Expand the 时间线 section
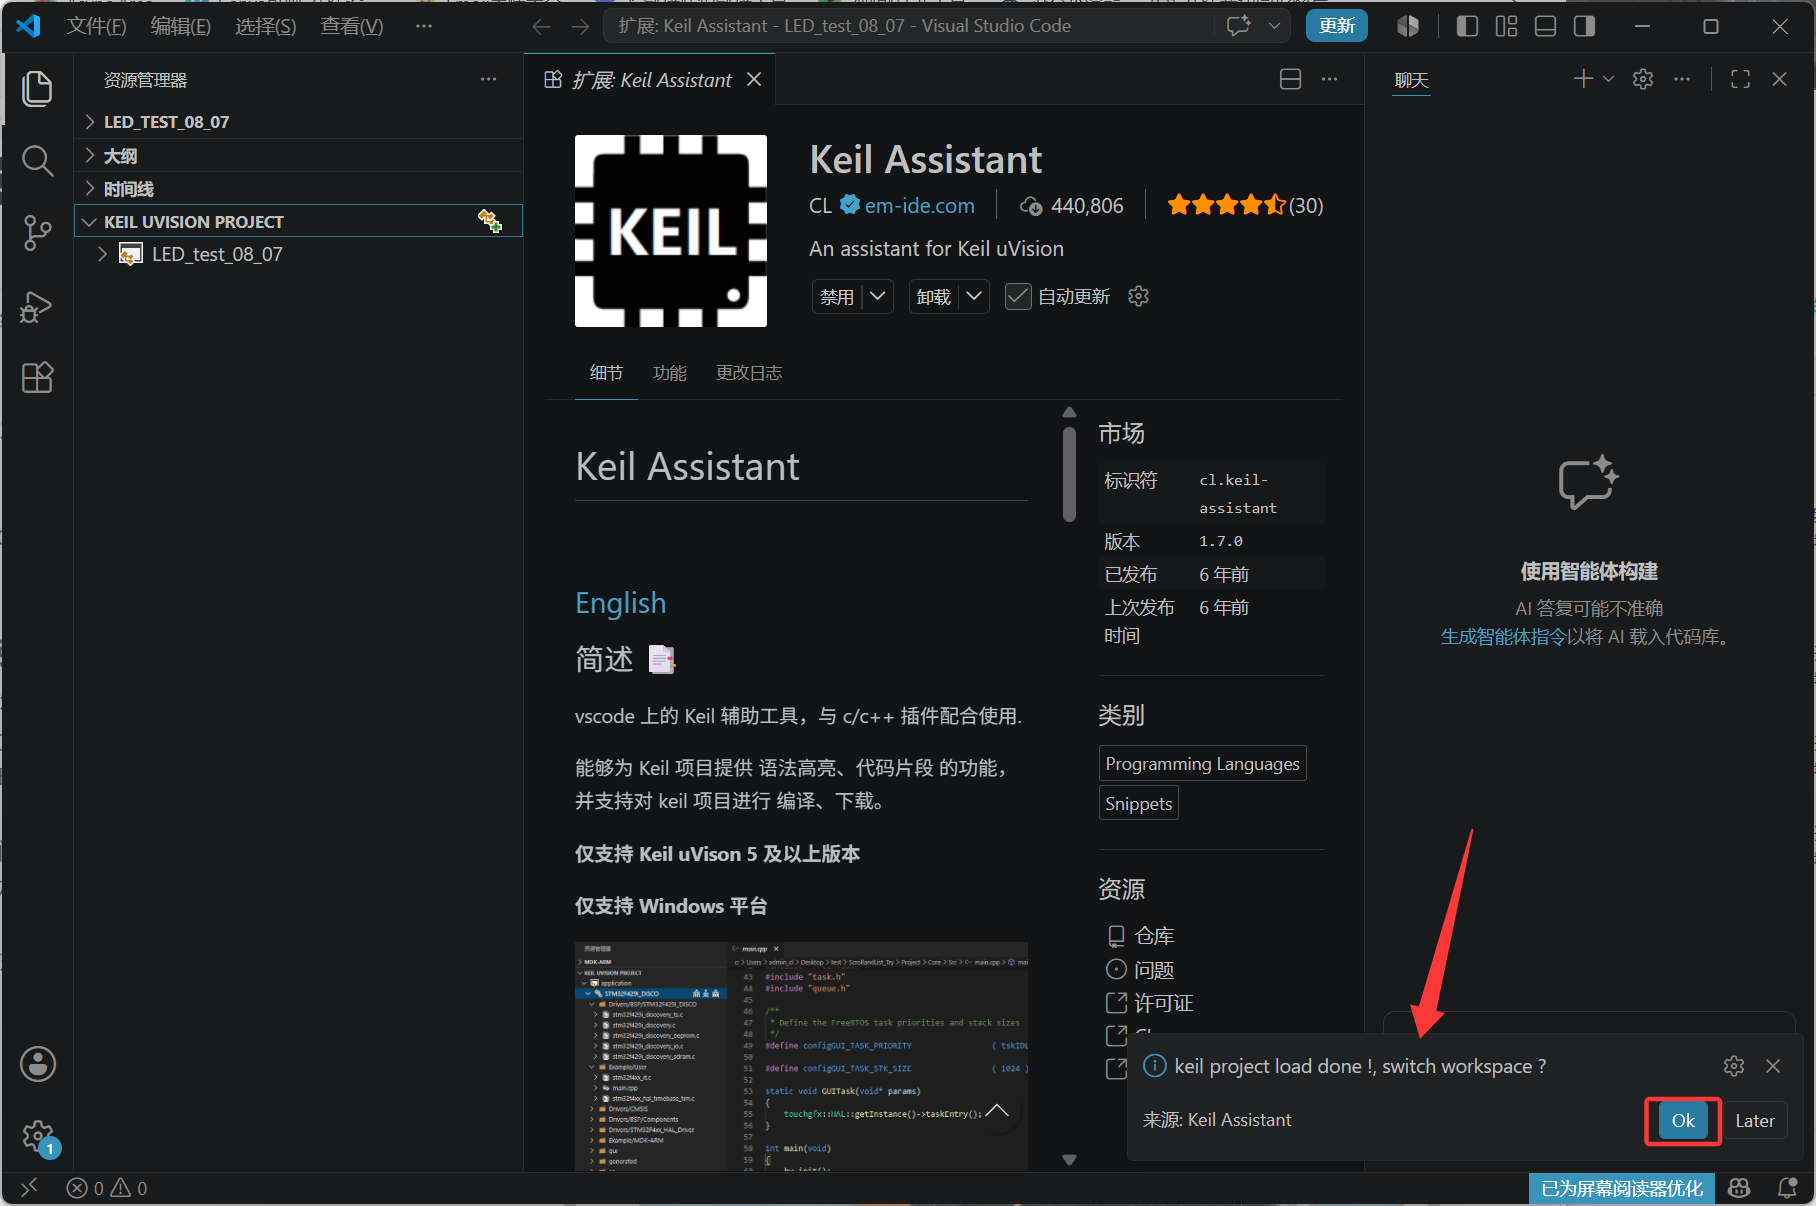The image size is (1816, 1206). 299,188
